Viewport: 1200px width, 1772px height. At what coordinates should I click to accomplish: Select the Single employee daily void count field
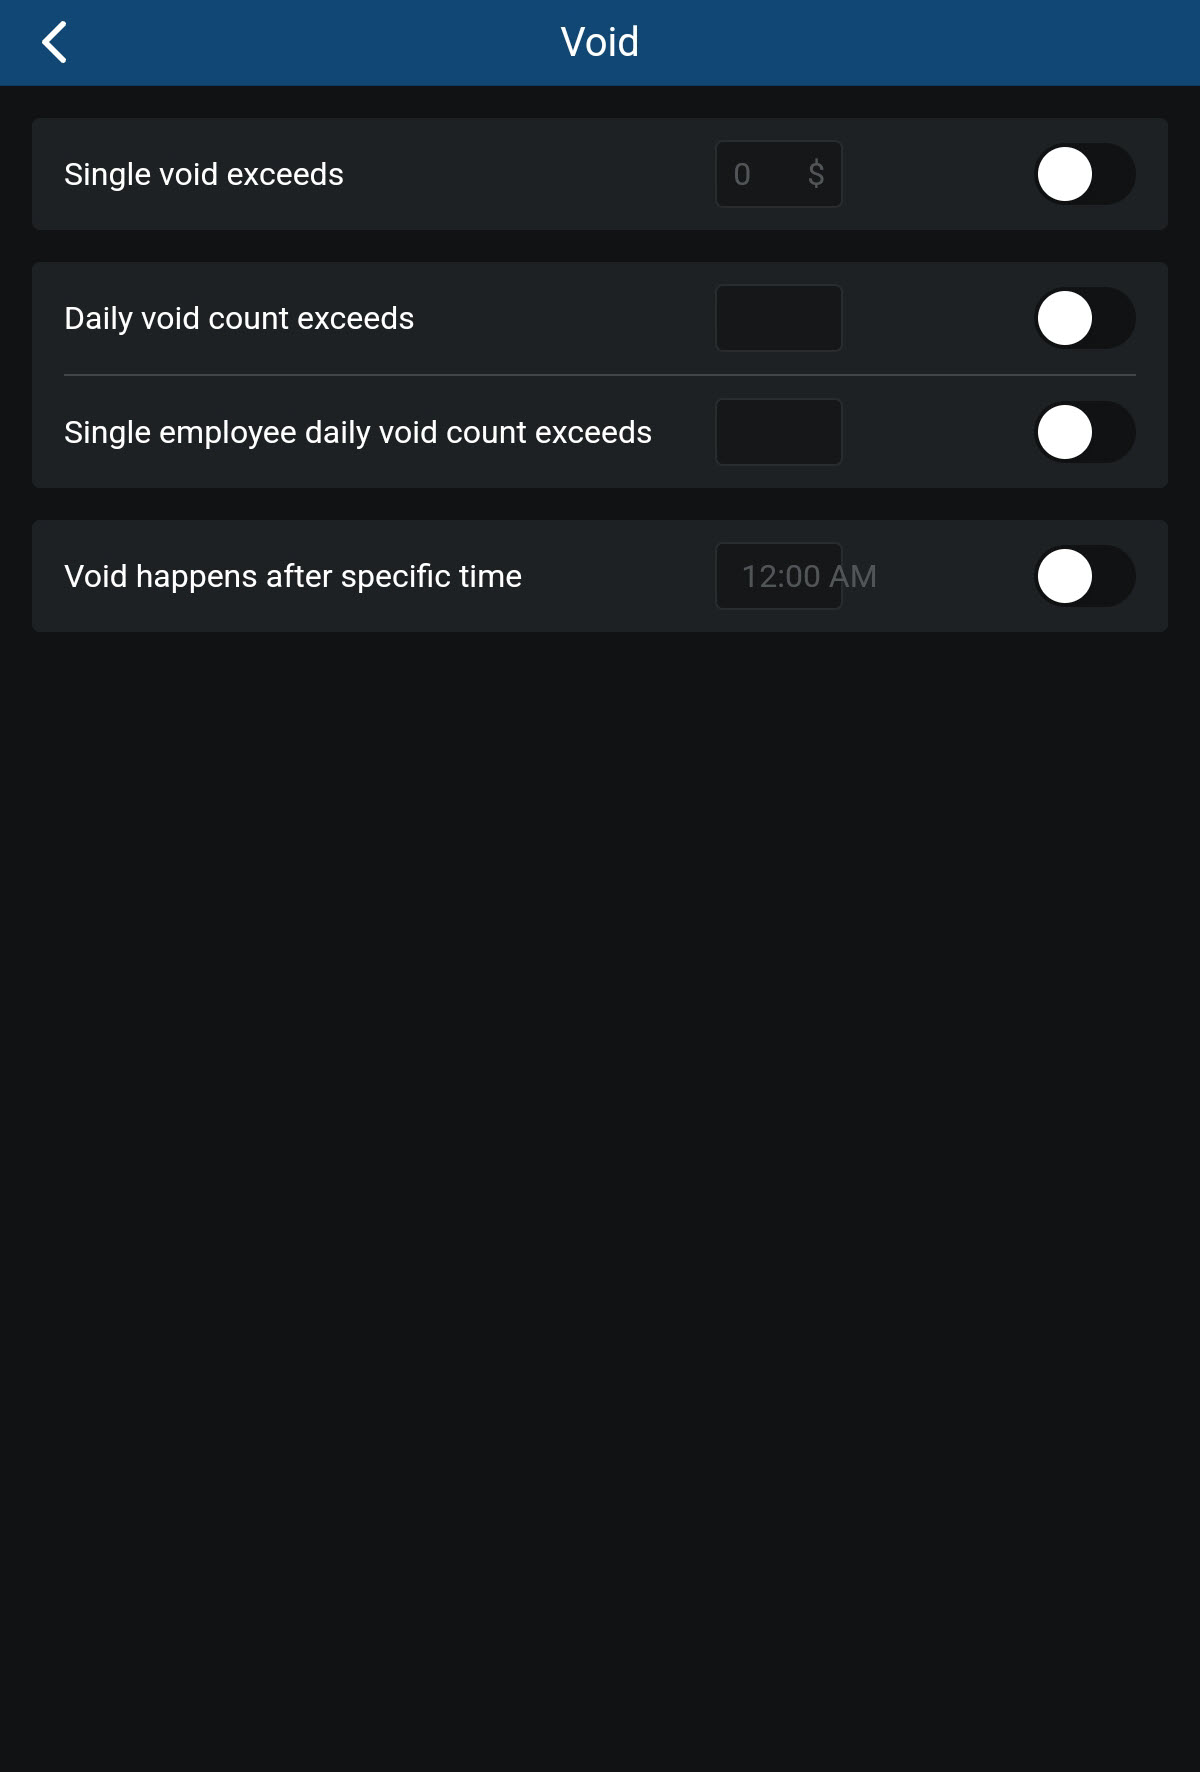point(778,432)
